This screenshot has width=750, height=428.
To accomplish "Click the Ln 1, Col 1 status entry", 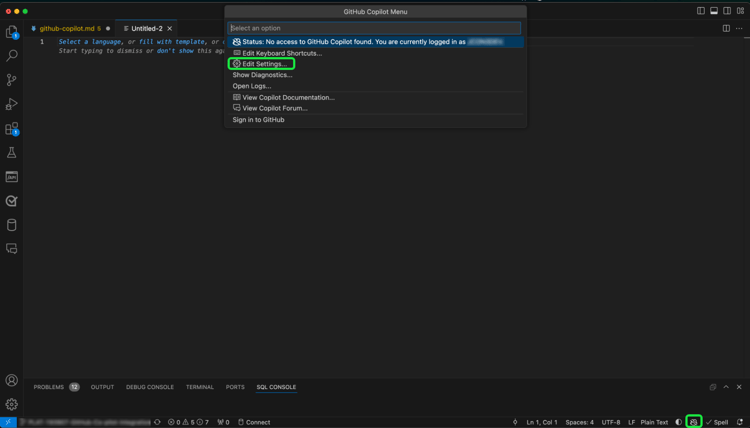I will coord(542,422).
